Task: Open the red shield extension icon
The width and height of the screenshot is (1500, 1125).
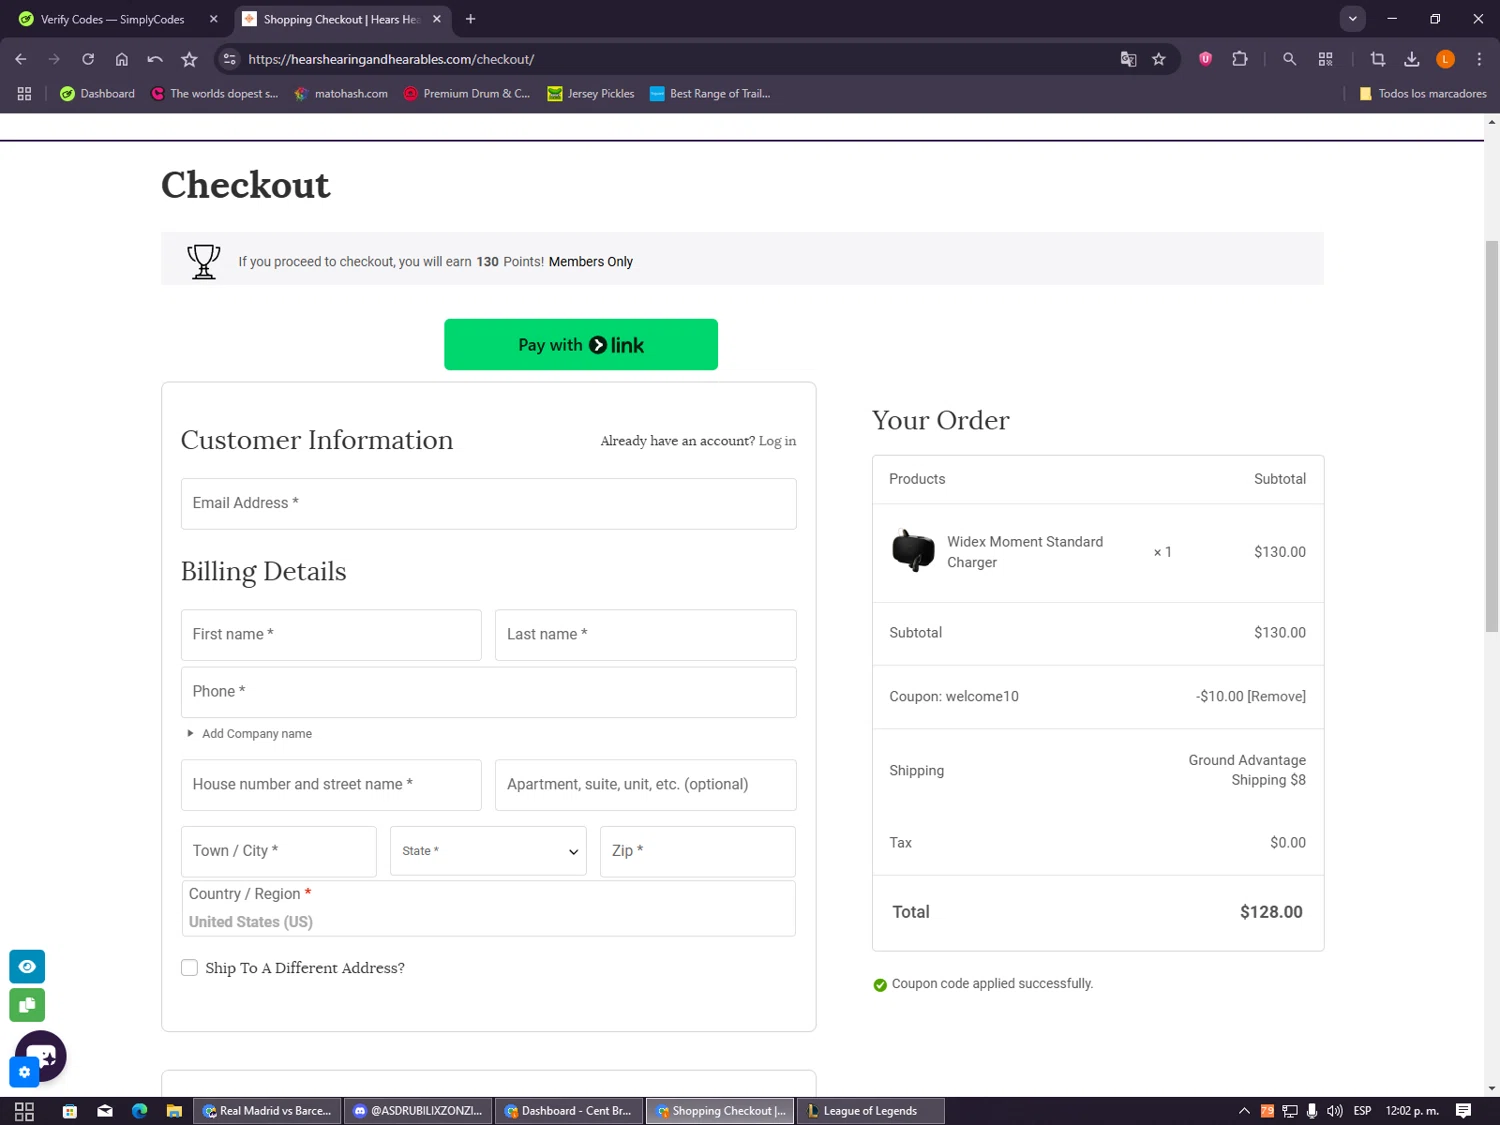Action: click(1206, 59)
